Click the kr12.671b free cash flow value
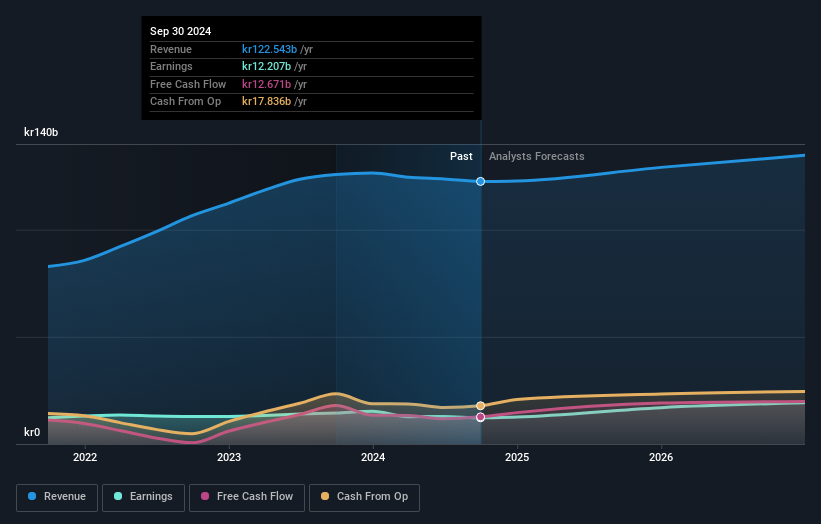The image size is (821, 524). 266,84
